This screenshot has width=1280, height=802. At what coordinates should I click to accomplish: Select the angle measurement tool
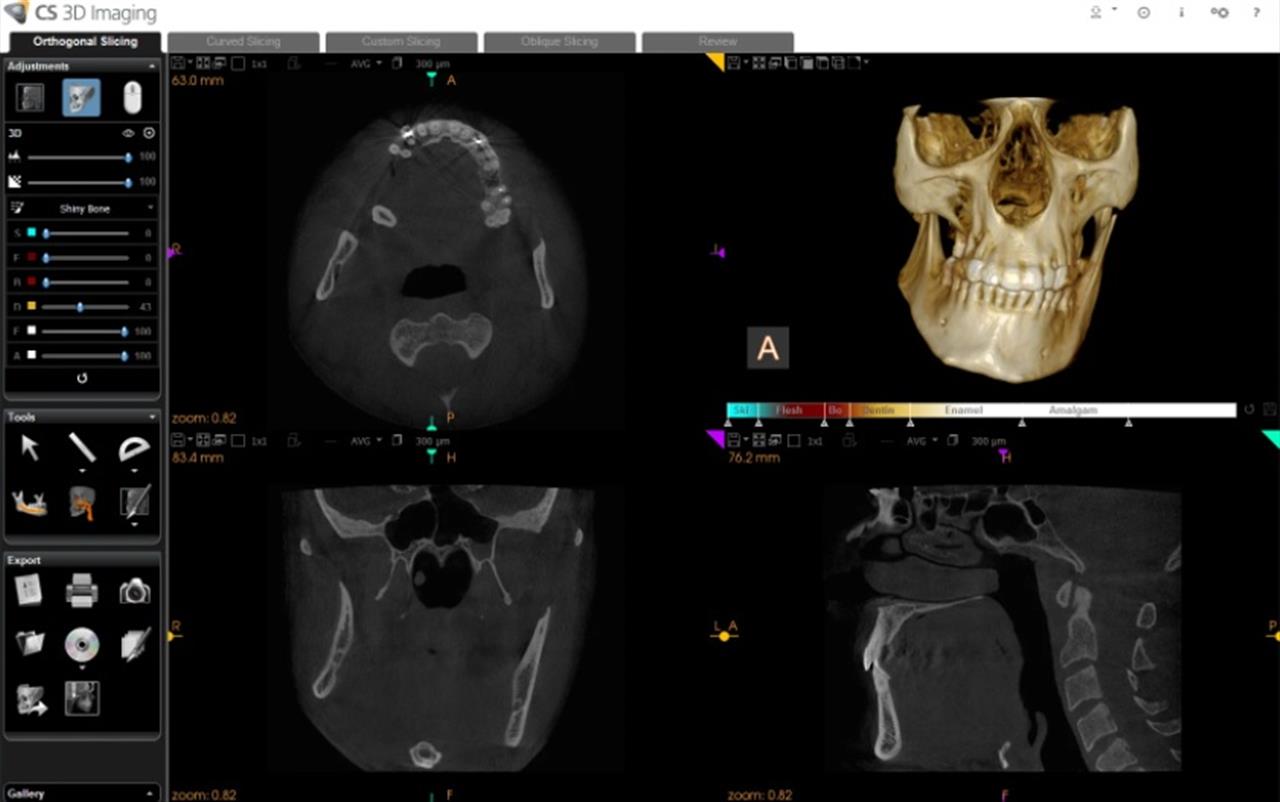(136, 449)
